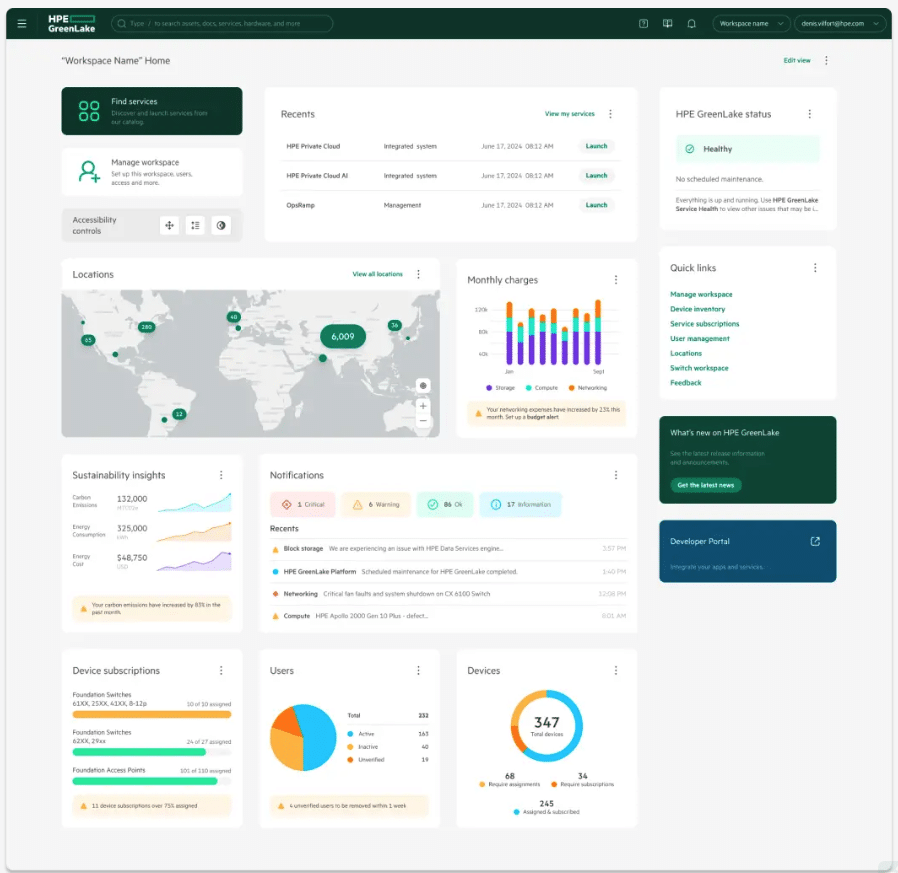Image resolution: width=898 pixels, height=873 pixels.
Task: Click the Users pie chart
Action: 303,737
